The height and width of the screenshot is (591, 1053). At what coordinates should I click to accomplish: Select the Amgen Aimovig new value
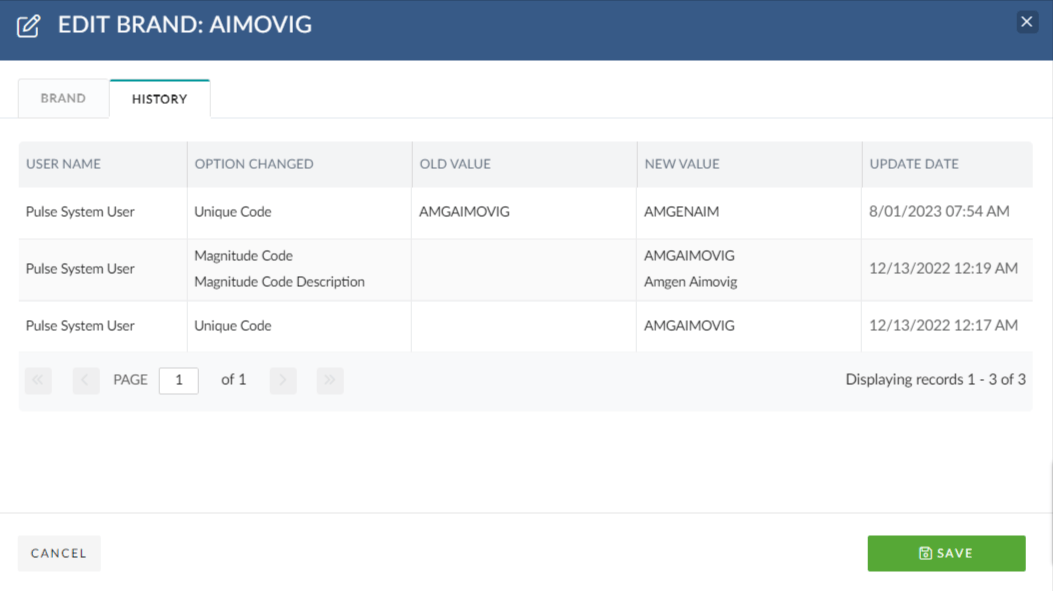point(690,282)
